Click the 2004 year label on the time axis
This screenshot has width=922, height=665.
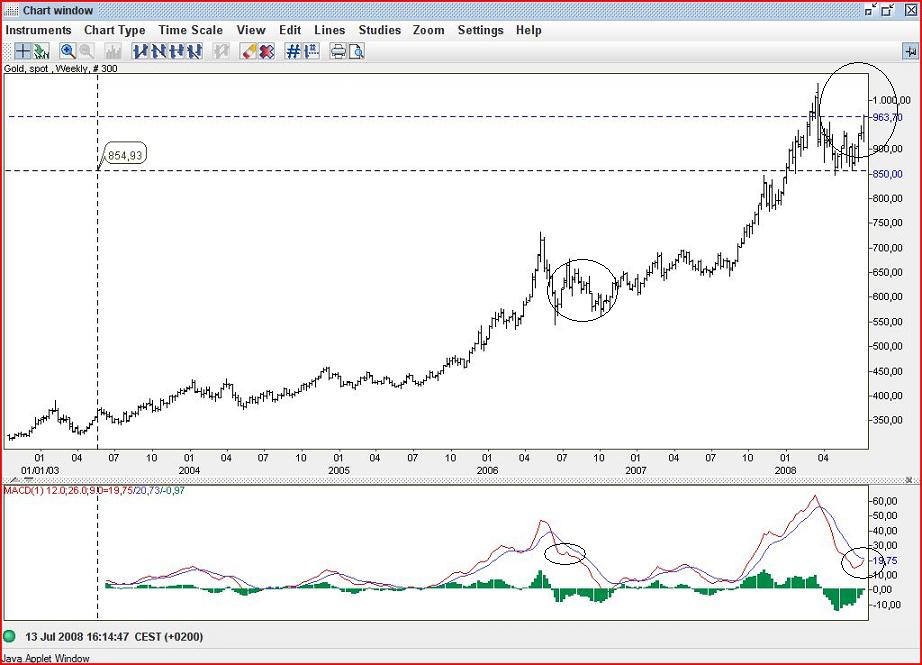[x=189, y=470]
